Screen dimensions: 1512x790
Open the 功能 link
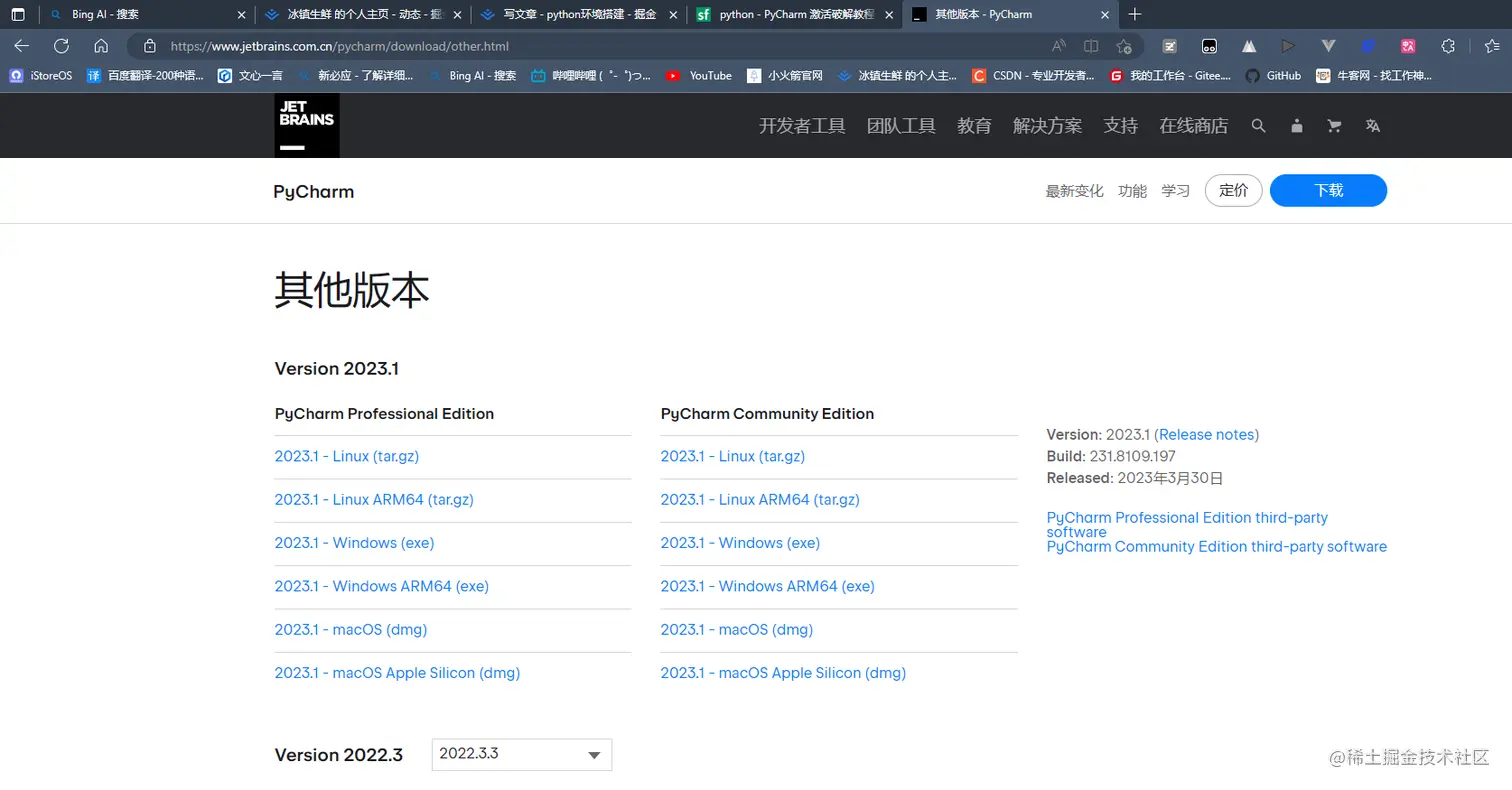pyautogui.click(x=1132, y=191)
